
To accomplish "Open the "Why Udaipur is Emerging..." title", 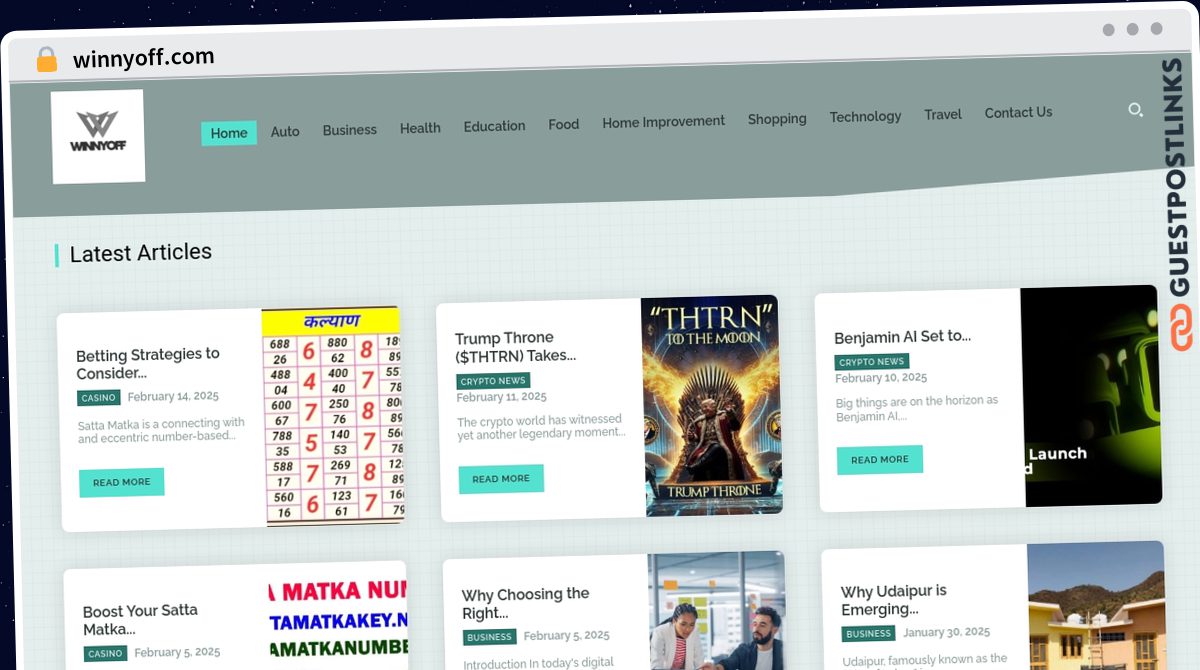I will click(x=894, y=600).
